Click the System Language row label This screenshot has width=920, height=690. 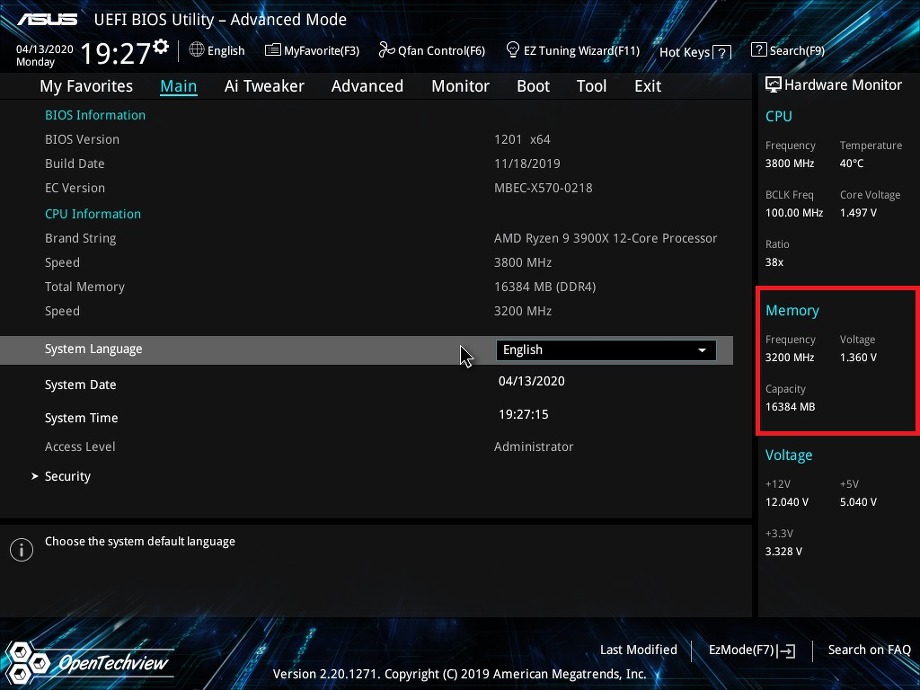coord(93,349)
